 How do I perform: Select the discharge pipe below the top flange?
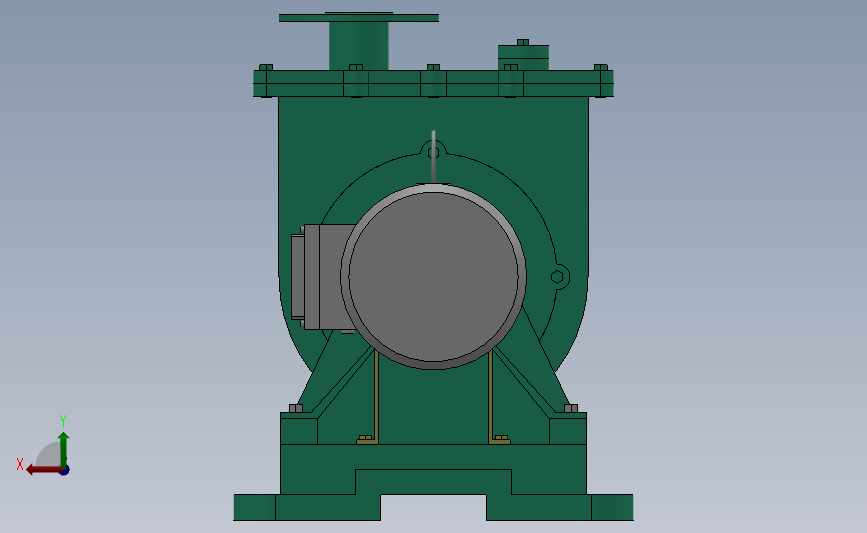tap(359, 46)
